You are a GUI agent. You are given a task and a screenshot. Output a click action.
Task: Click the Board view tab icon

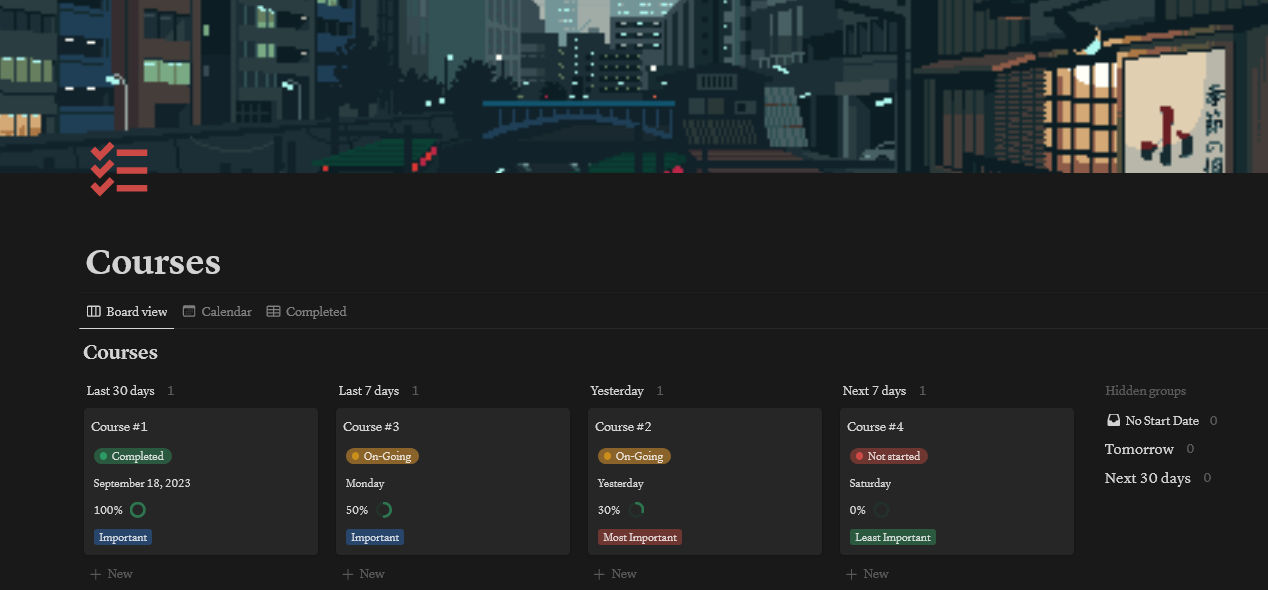click(x=94, y=312)
